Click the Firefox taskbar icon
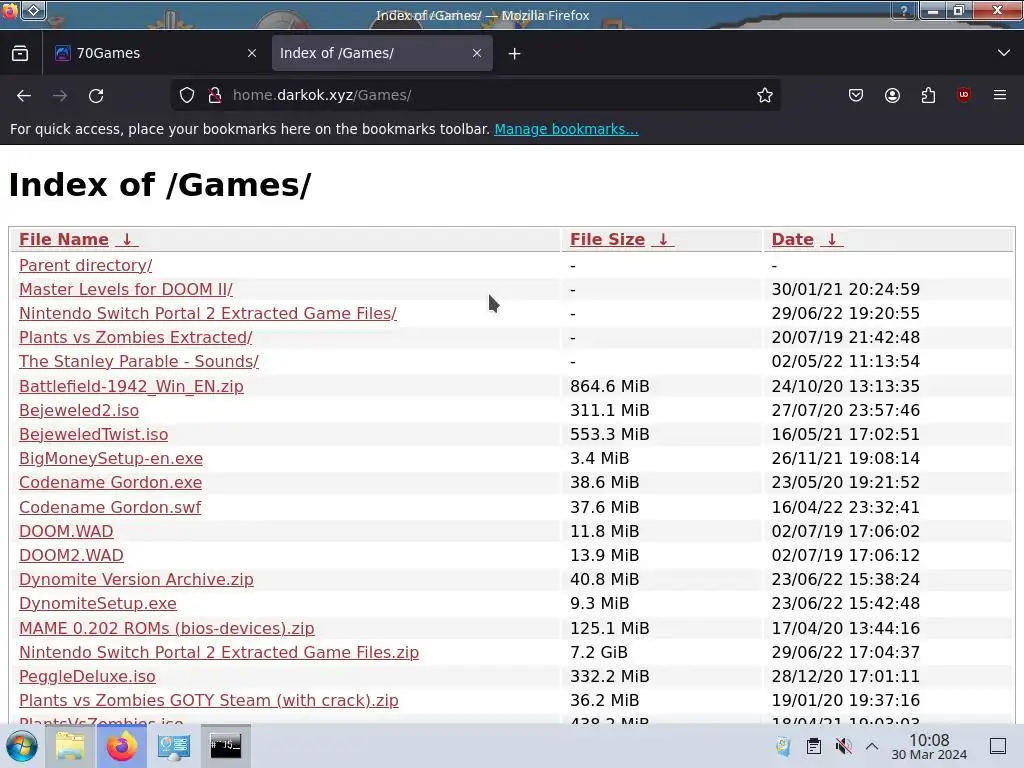 click(122, 746)
